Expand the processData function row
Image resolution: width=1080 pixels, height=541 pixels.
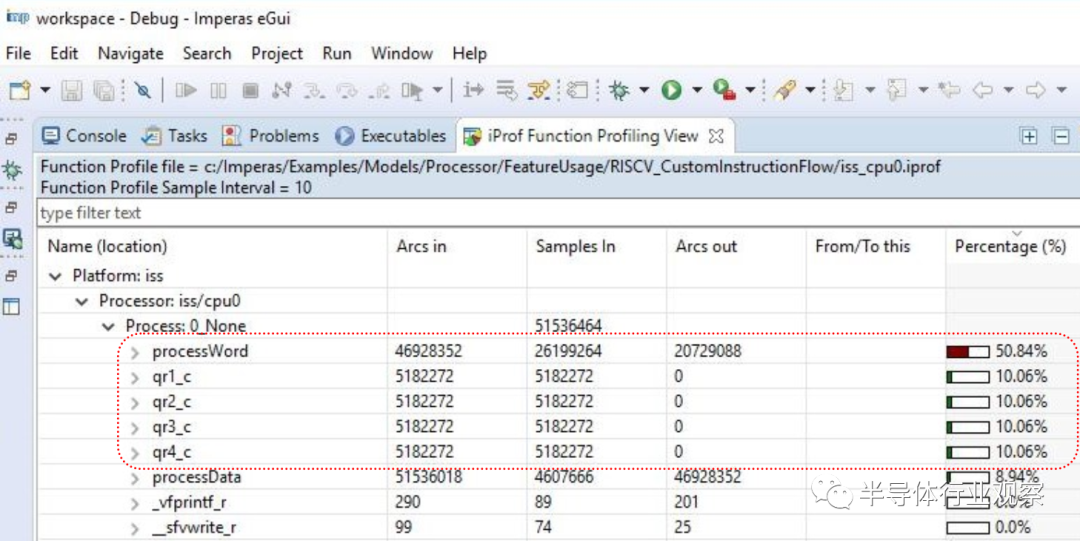coord(135,478)
